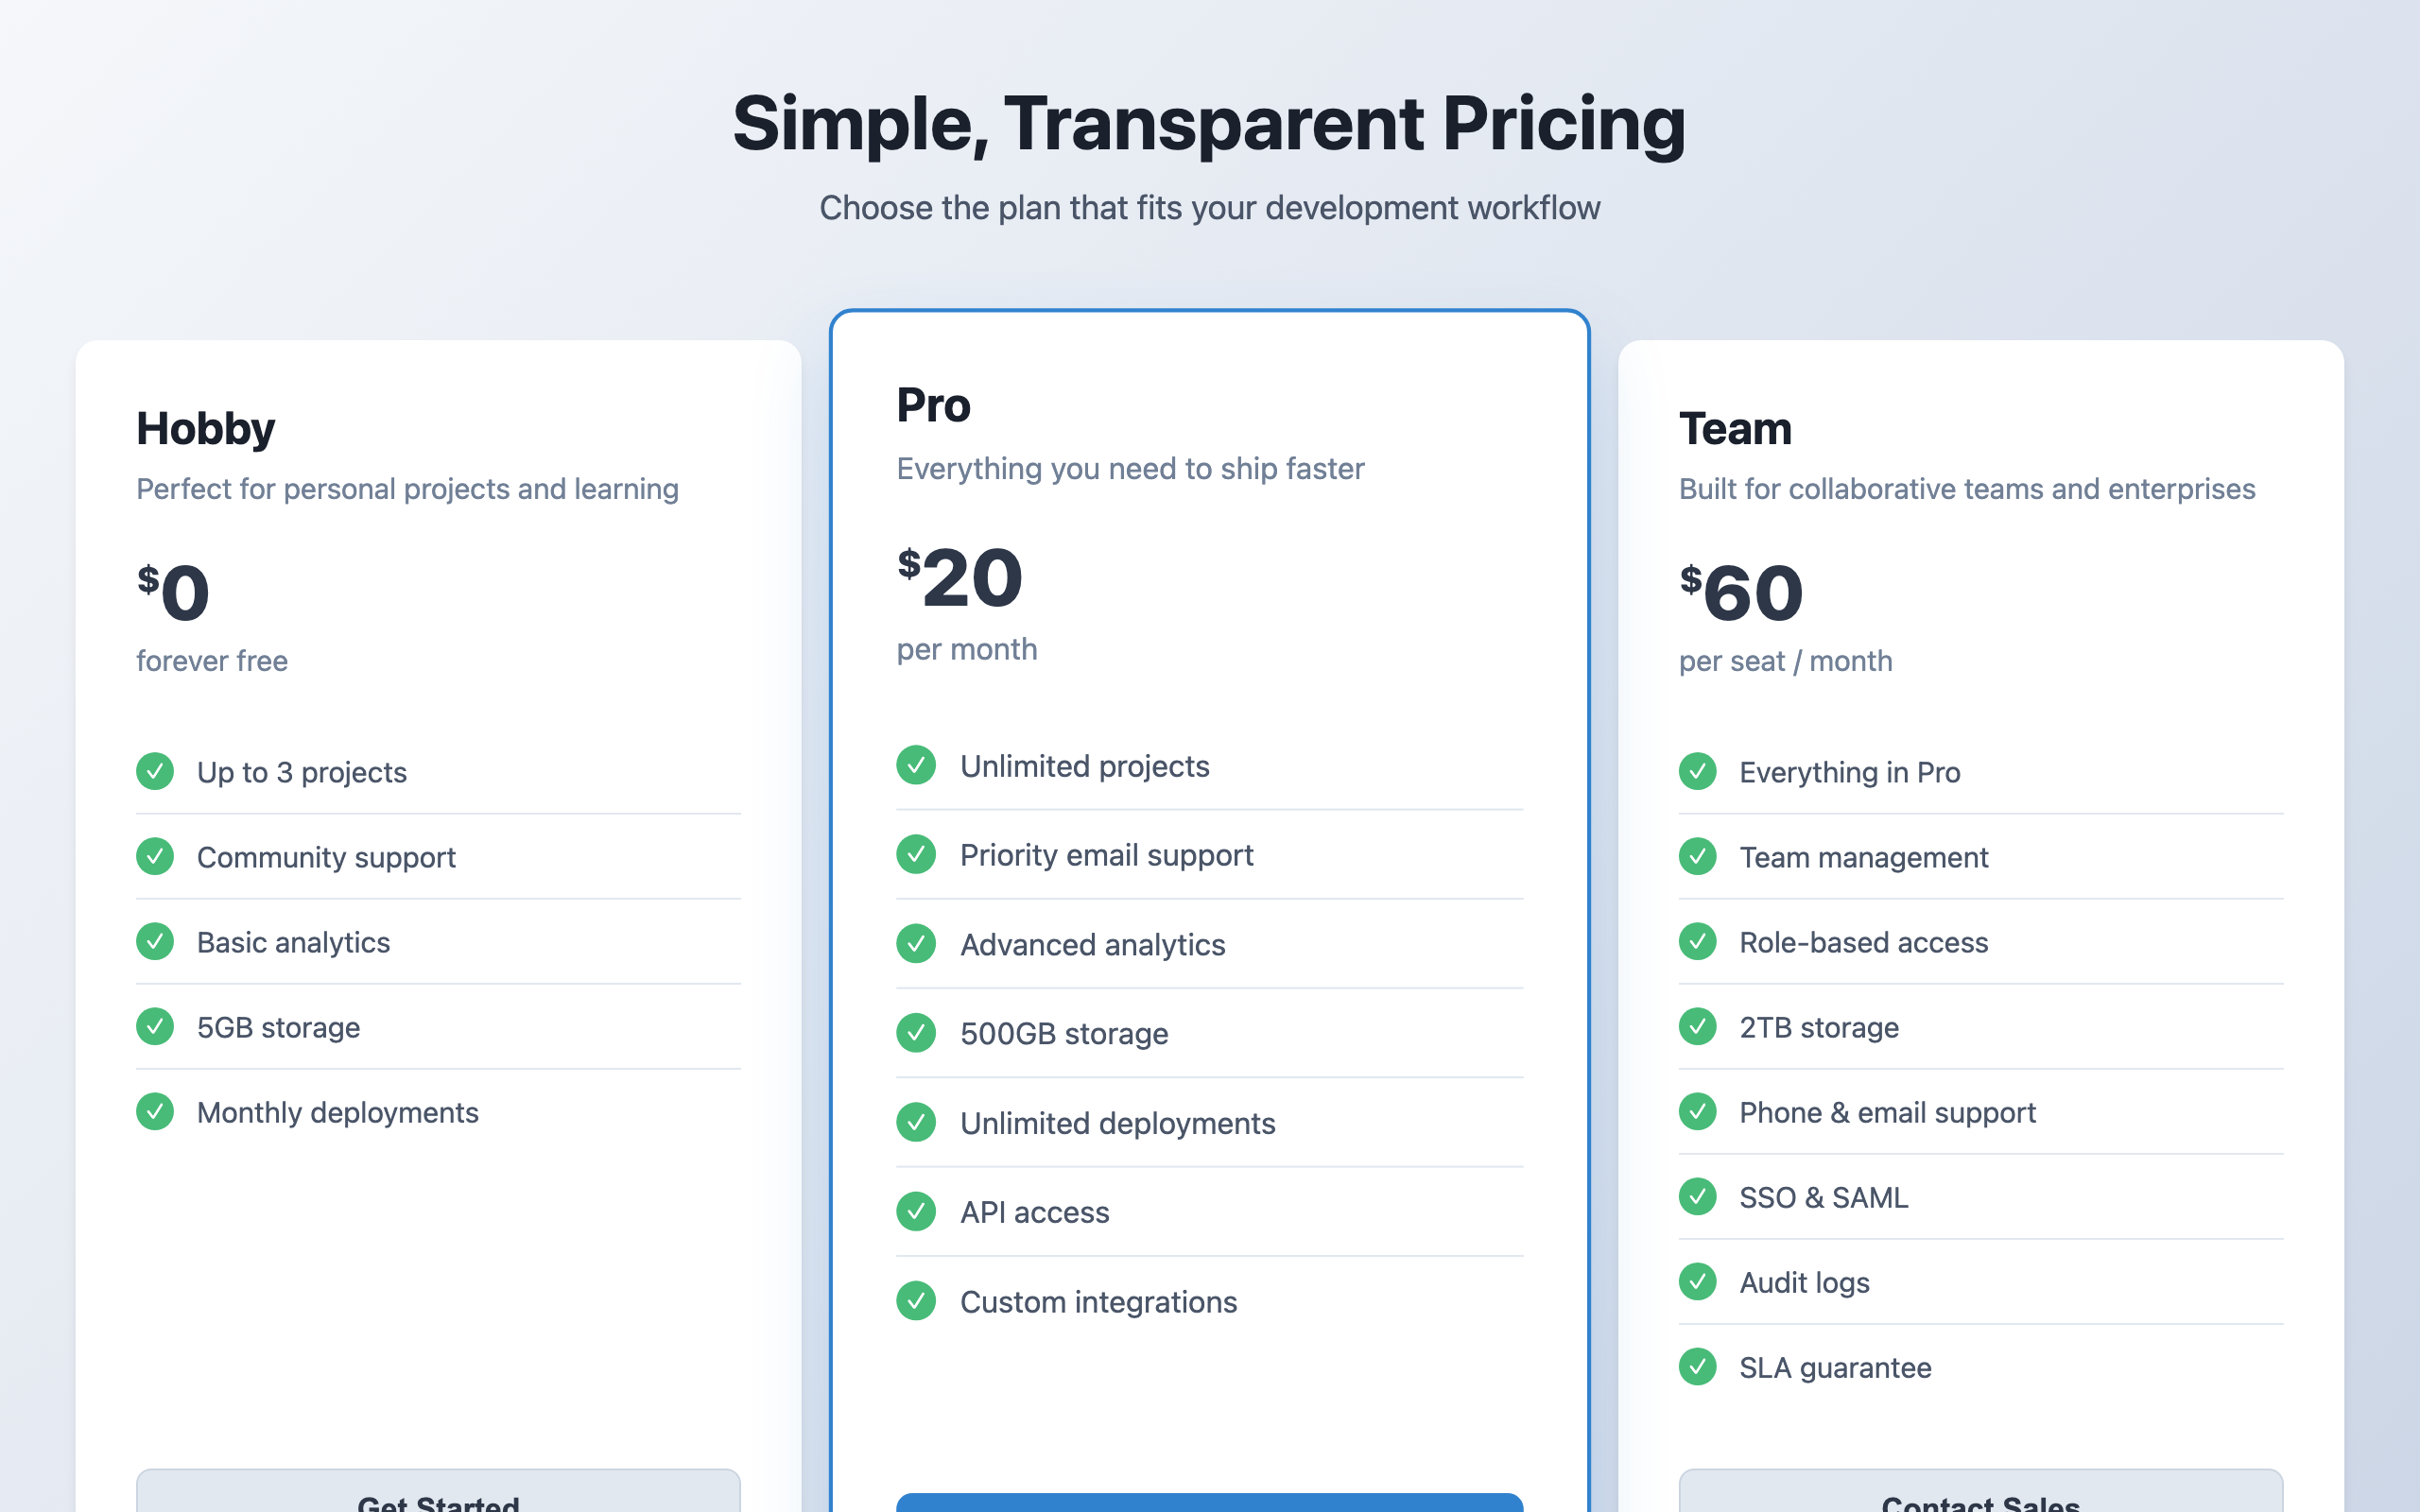Image resolution: width=2420 pixels, height=1512 pixels.
Task: Click the green check beside SSO & SAML
Action: tap(1698, 1196)
